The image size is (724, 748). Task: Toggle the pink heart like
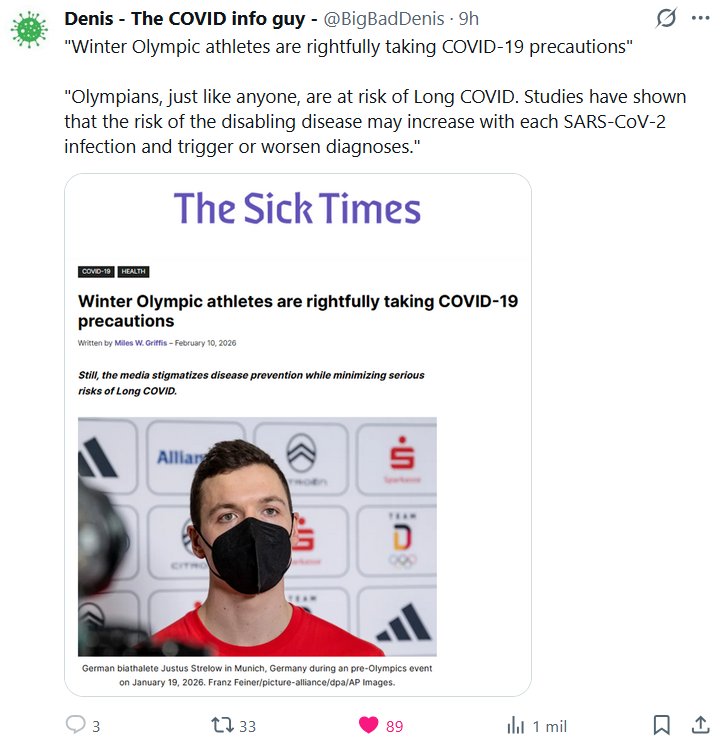click(368, 725)
